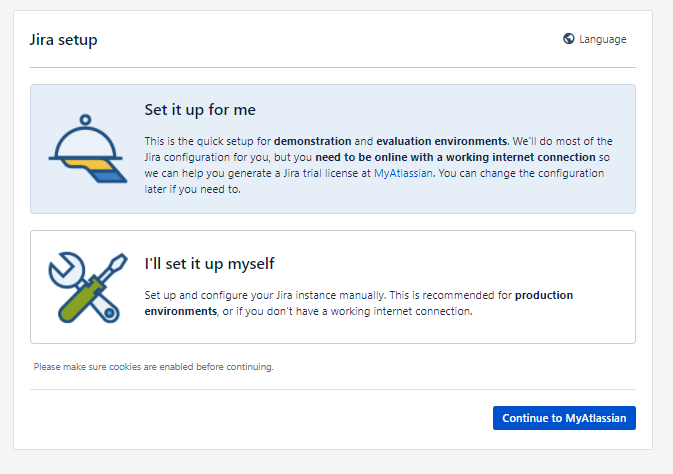Open the MyAtlassian link
Viewport: 673px width, 474px height.
[x=403, y=173]
